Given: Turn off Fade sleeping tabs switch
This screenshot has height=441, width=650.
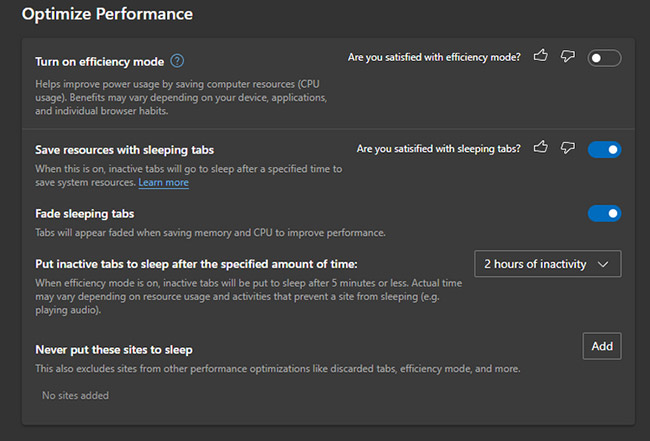Looking at the screenshot, I should (x=604, y=213).
